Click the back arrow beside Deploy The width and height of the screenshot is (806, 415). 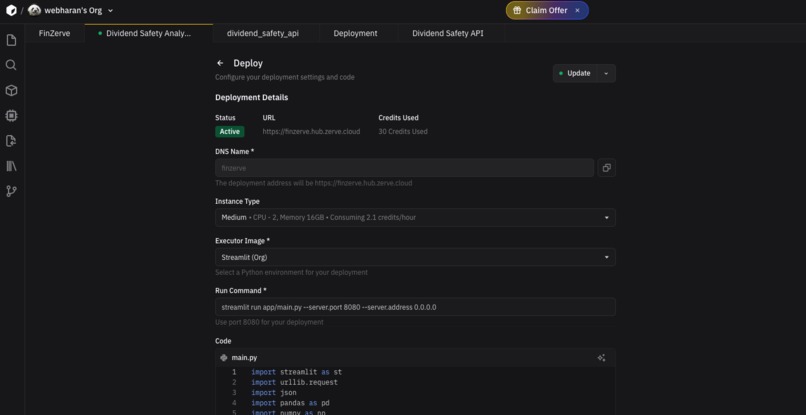tap(220, 63)
